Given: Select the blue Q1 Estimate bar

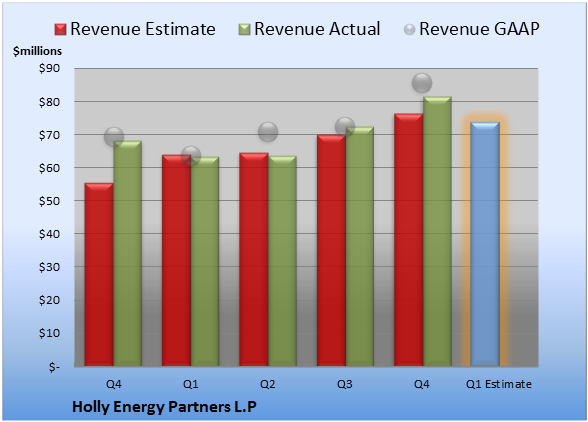Looking at the screenshot, I should (485, 244).
